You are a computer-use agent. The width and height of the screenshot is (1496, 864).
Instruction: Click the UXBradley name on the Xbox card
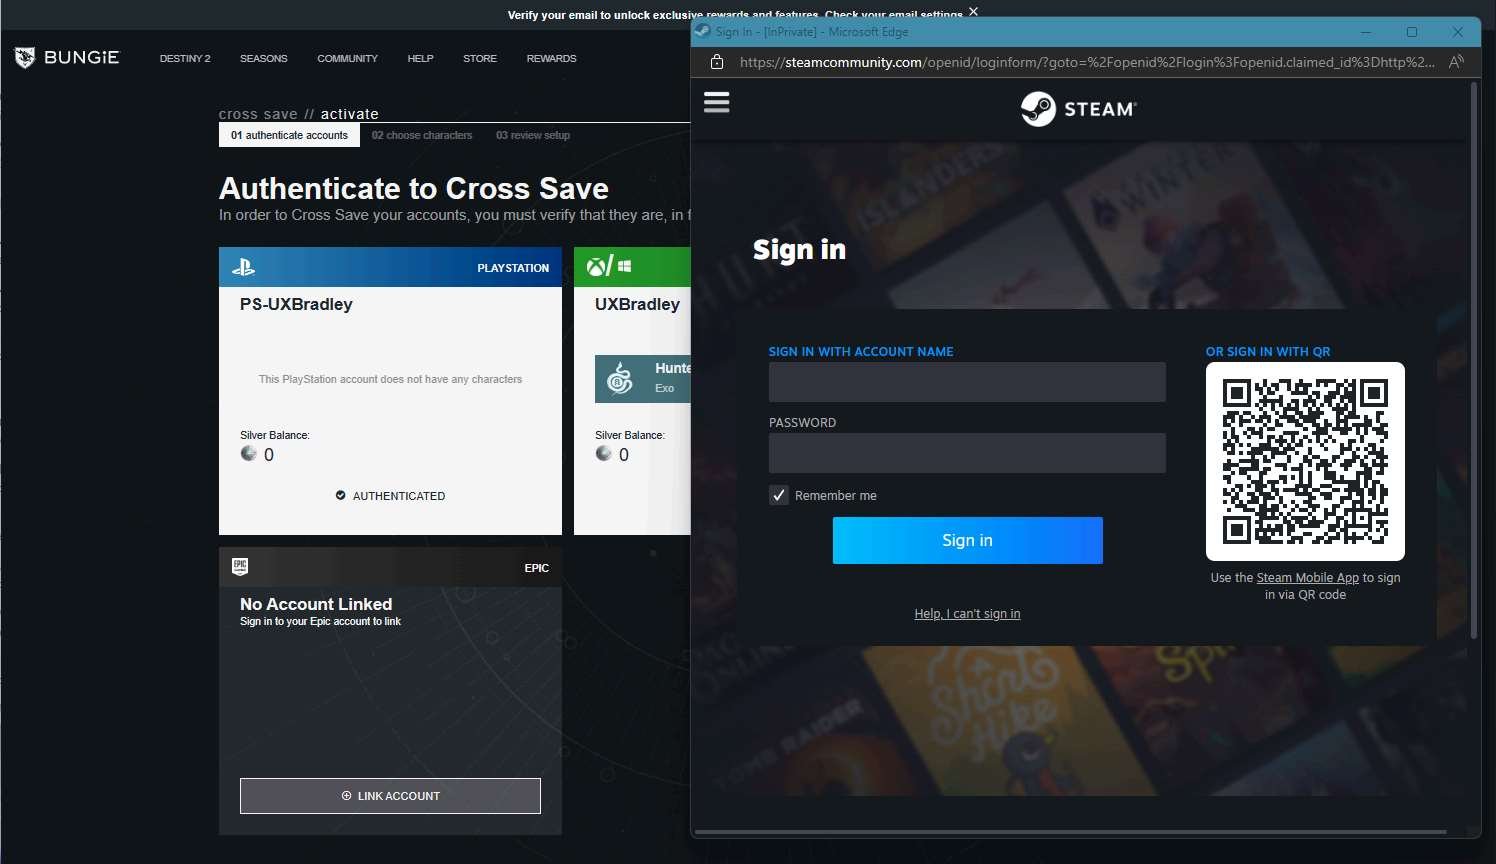pyautogui.click(x=637, y=304)
